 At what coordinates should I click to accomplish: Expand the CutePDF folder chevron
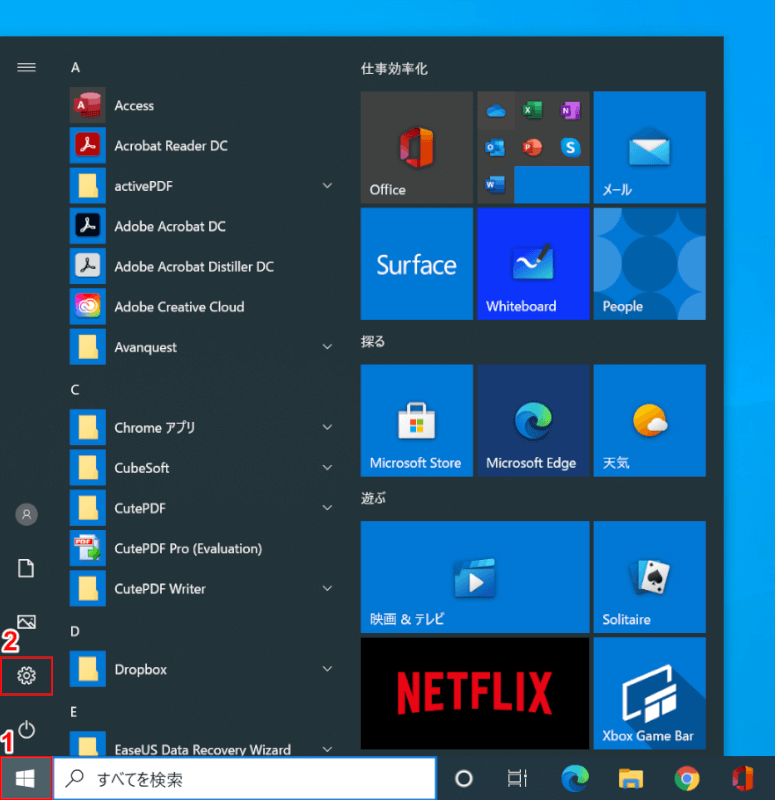click(x=328, y=508)
